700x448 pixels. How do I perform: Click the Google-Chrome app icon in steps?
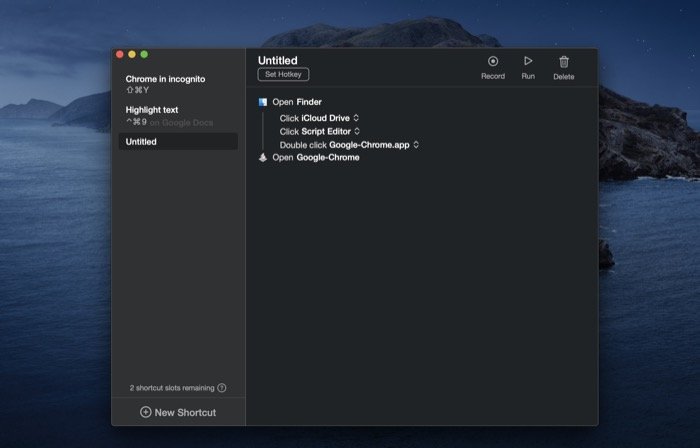point(263,158)
